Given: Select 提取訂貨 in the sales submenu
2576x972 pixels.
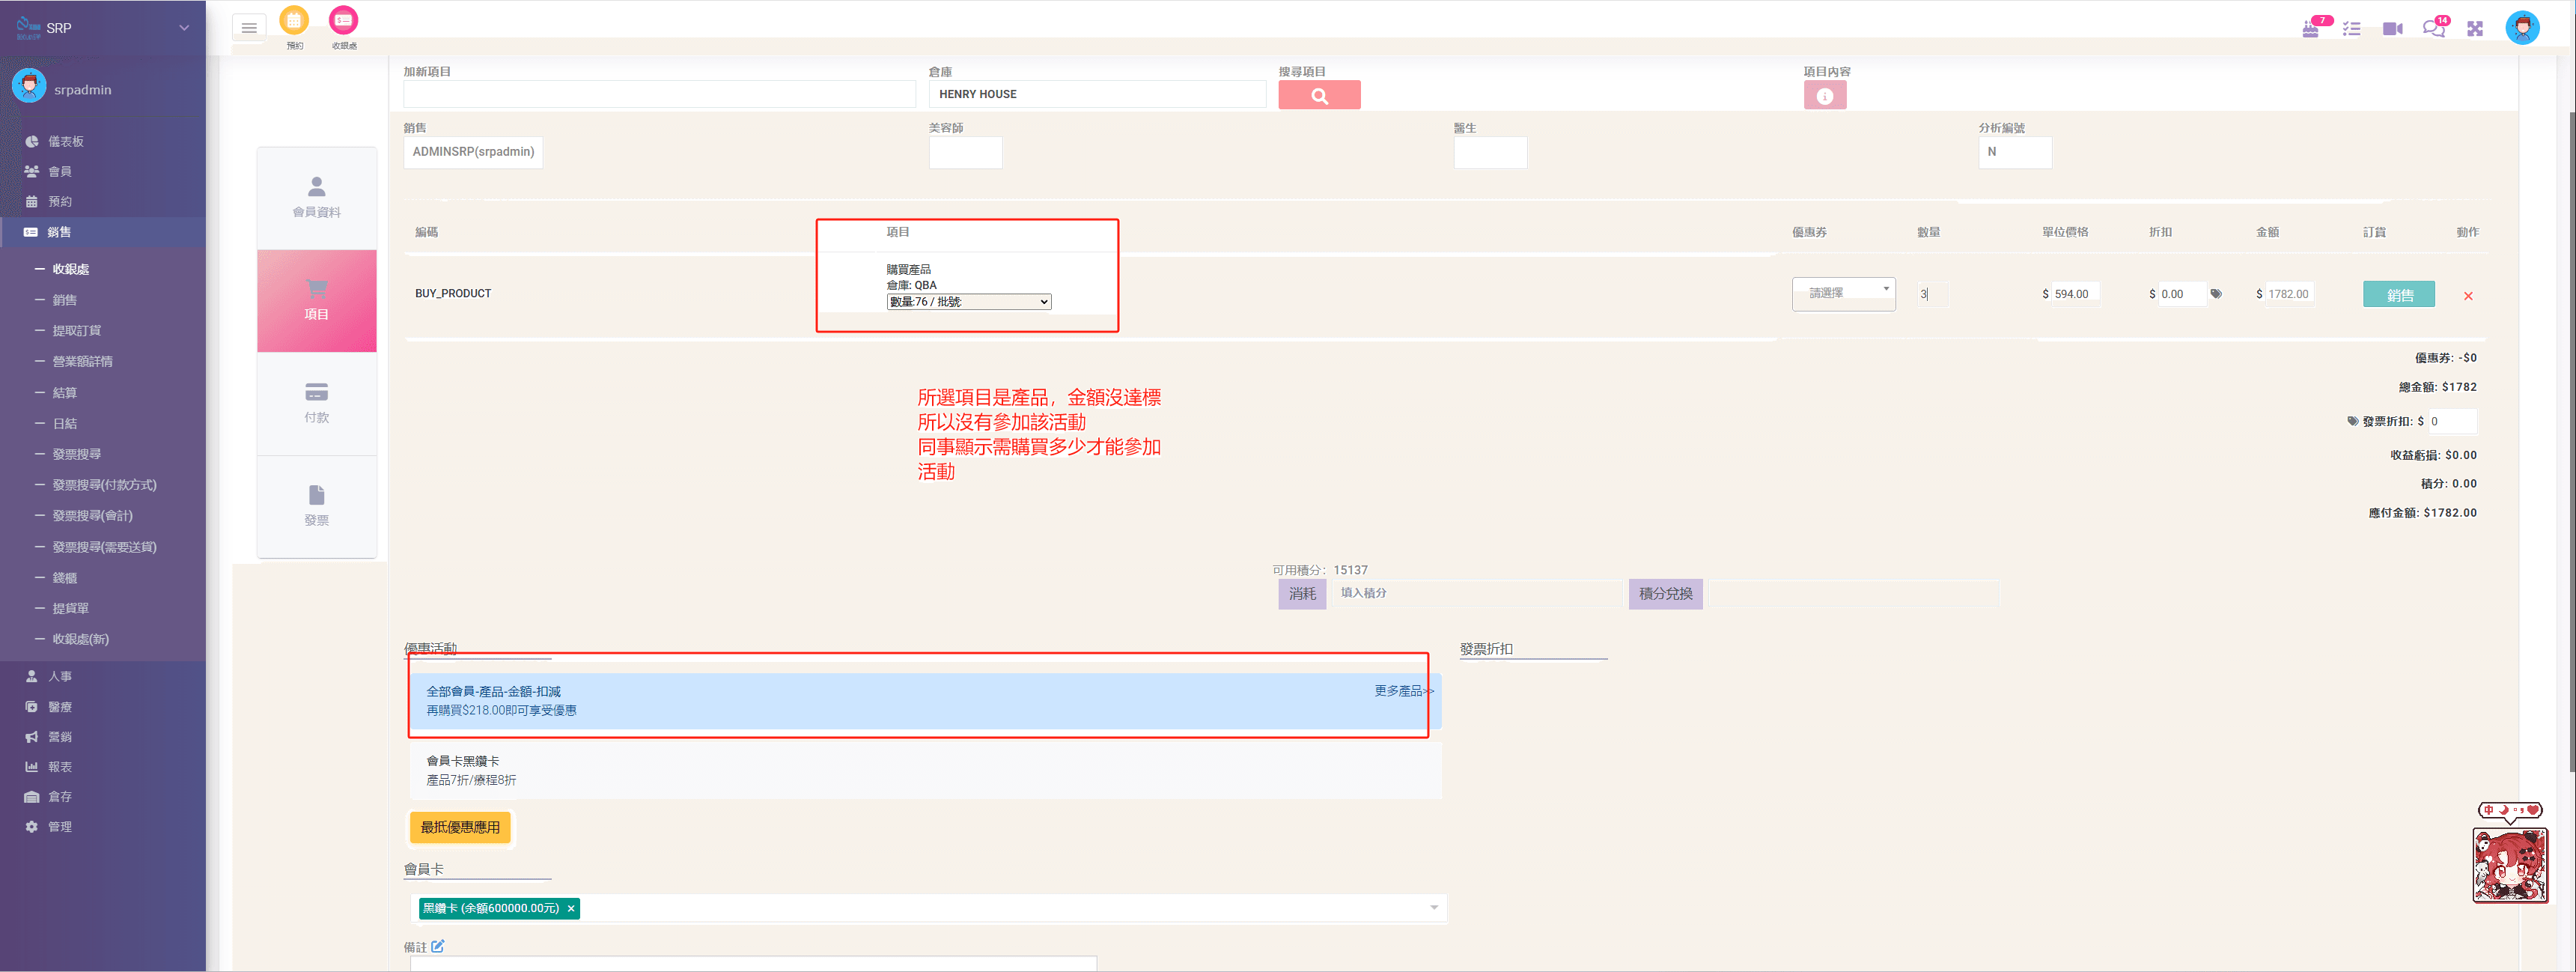Looking at the screenshot, I should pos(77,331).
